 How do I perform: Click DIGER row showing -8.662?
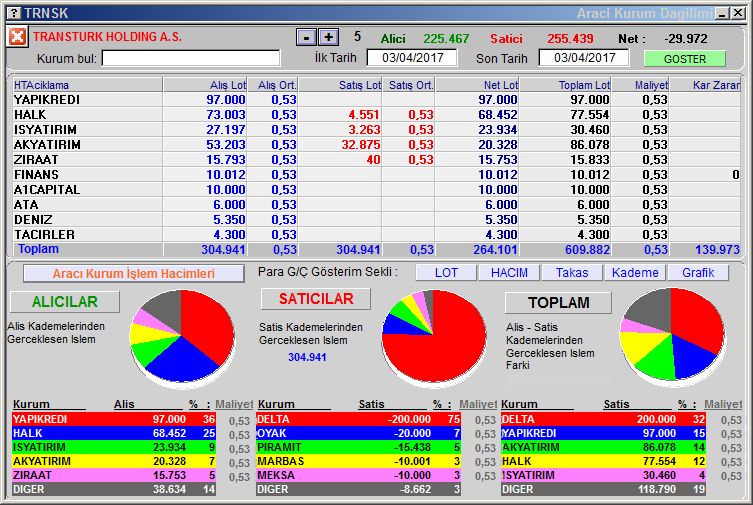pos(358,489)
